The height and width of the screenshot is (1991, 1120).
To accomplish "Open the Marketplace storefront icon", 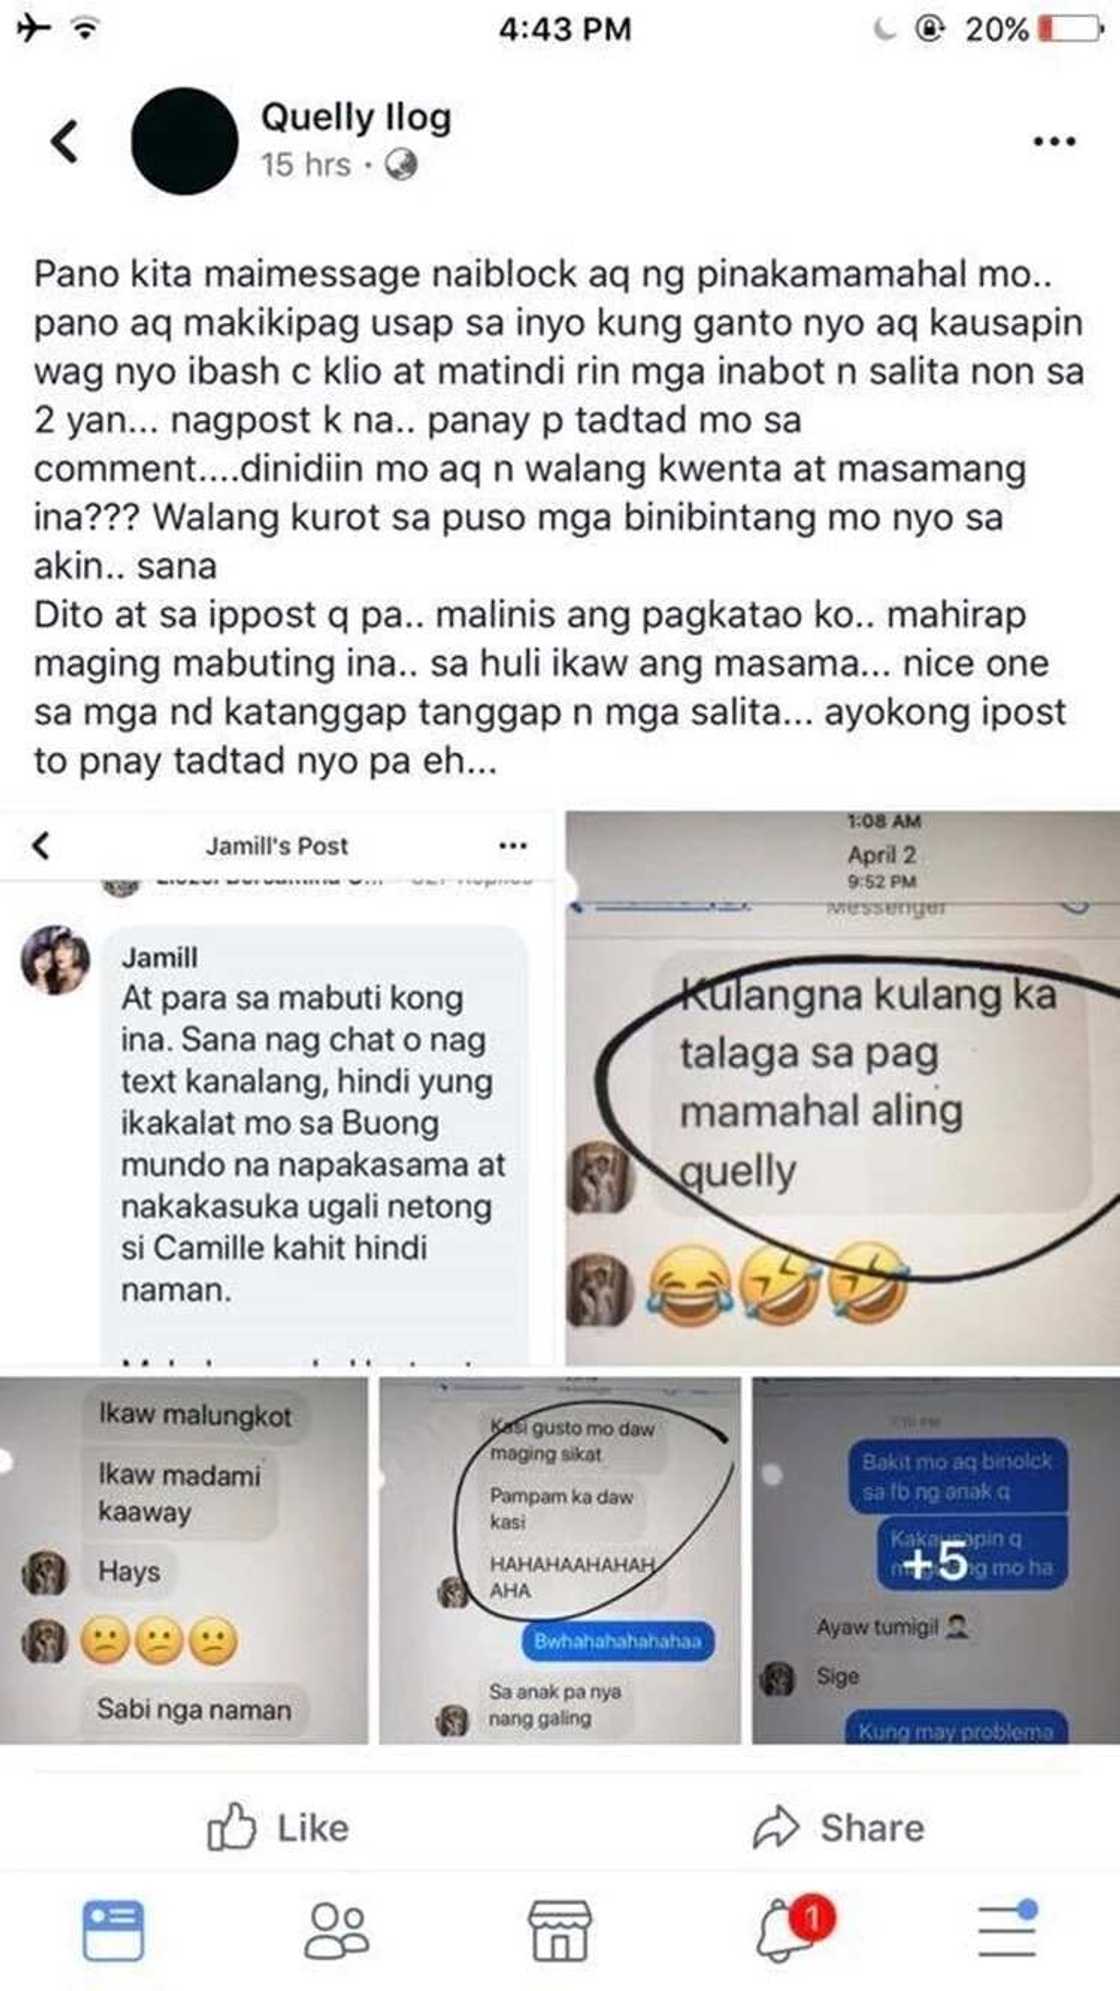I will 560,1929.
